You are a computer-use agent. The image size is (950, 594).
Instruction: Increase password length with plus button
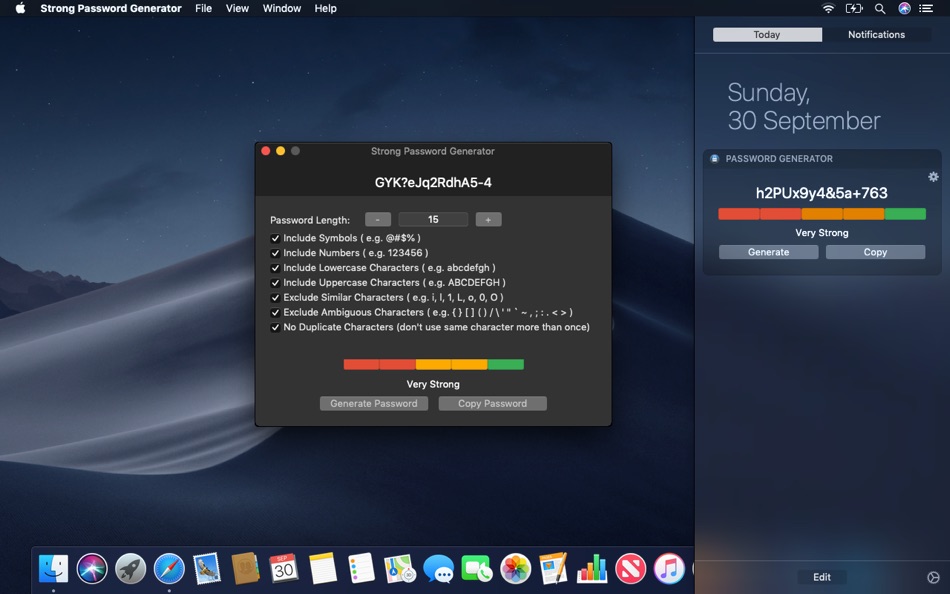488,219
